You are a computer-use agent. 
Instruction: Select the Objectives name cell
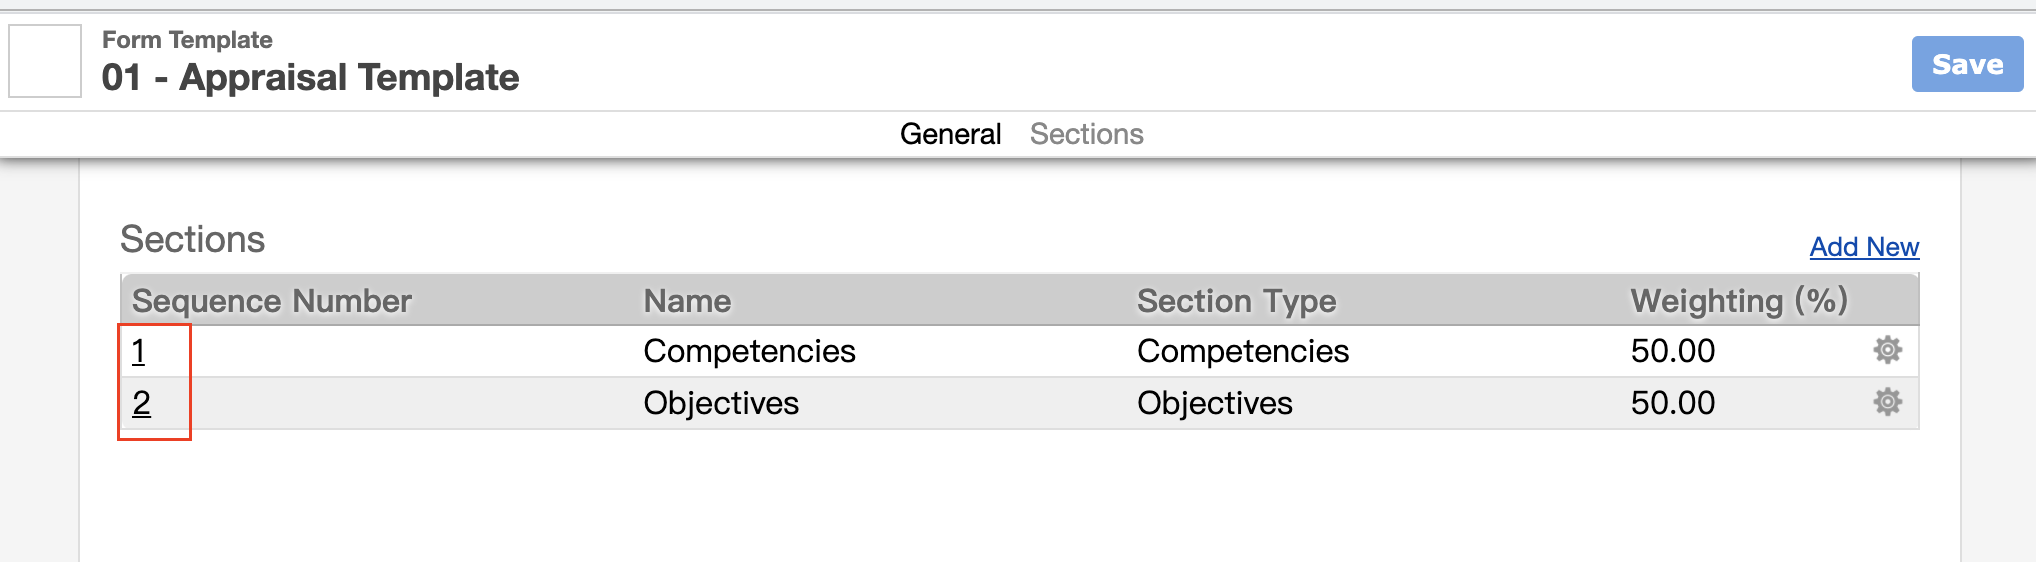(x=721, y=403)
